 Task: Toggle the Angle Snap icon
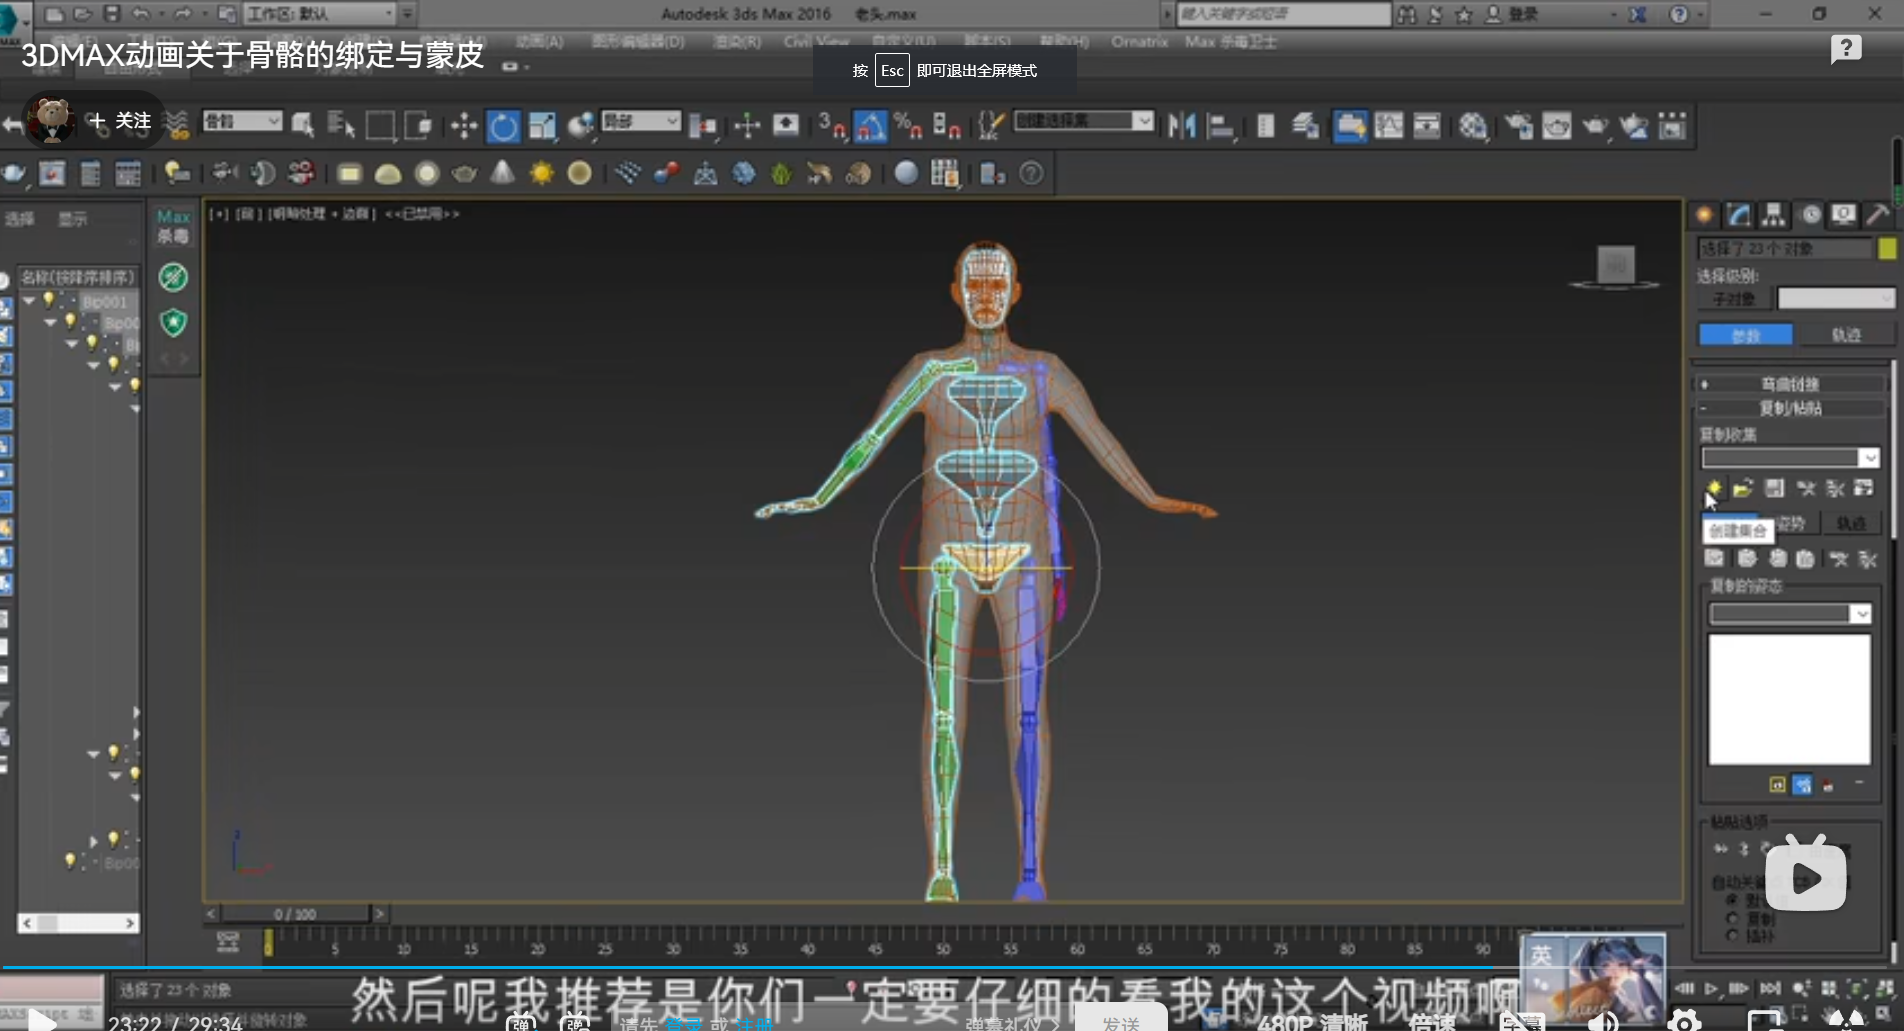click(870, 125)
